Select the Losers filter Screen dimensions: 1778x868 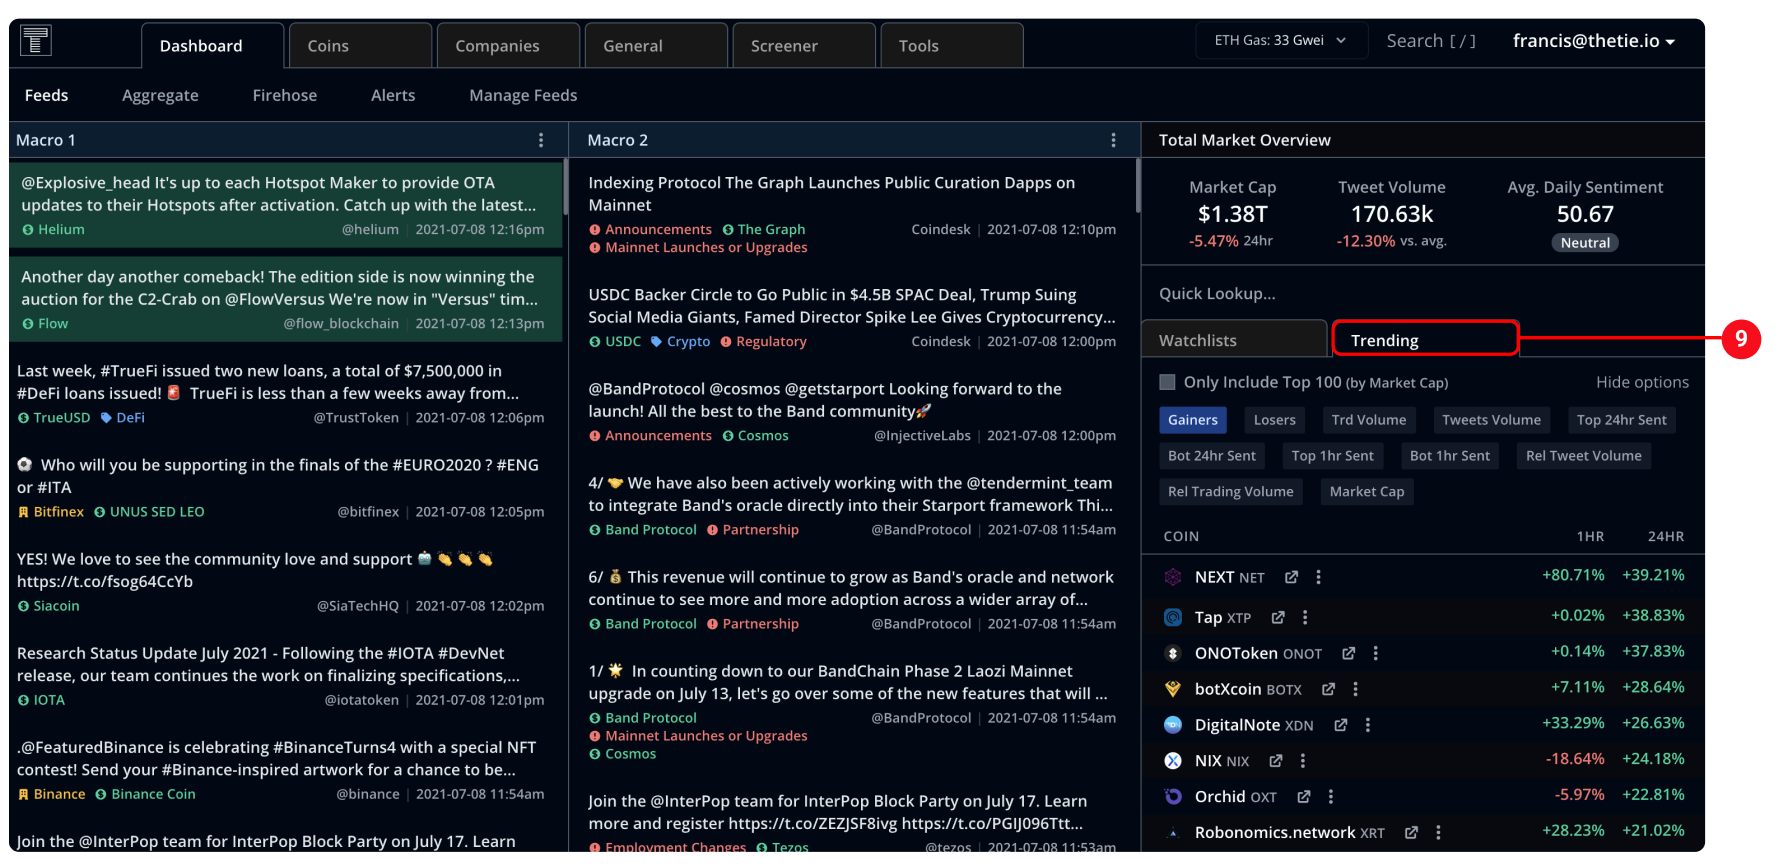tap(1274, 420)
